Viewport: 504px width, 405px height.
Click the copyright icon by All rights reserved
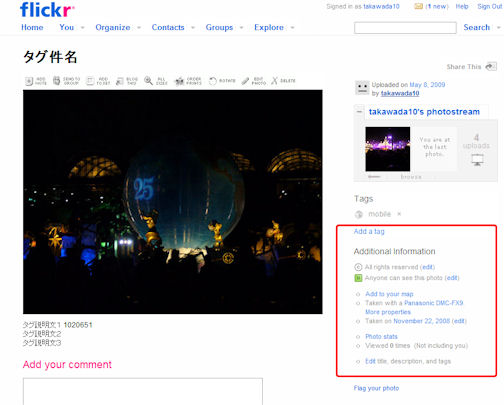(358, 267)
